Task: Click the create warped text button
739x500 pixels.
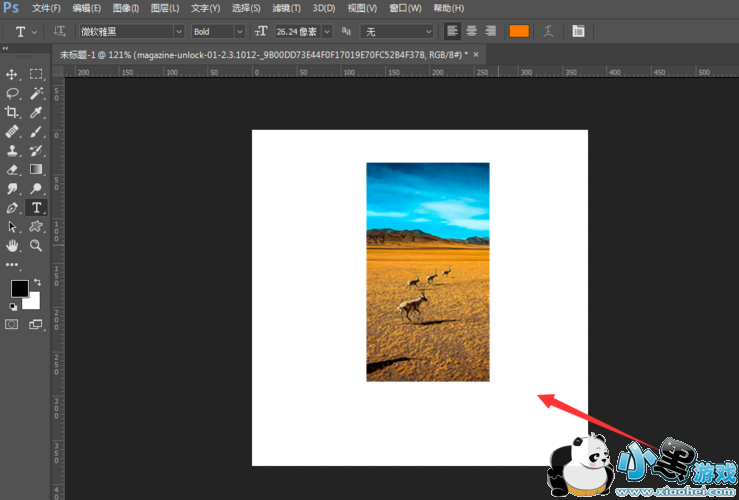Action: tap(548, 31)
